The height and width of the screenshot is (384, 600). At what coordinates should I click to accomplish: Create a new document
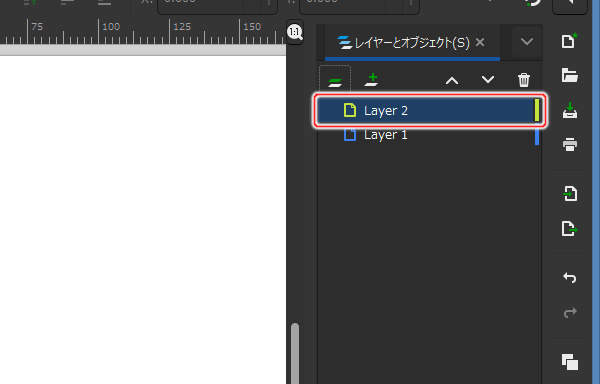569,41
